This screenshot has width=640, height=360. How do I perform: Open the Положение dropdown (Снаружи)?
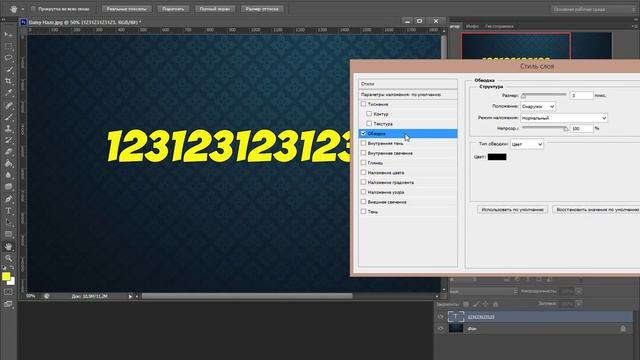[538, 107]
